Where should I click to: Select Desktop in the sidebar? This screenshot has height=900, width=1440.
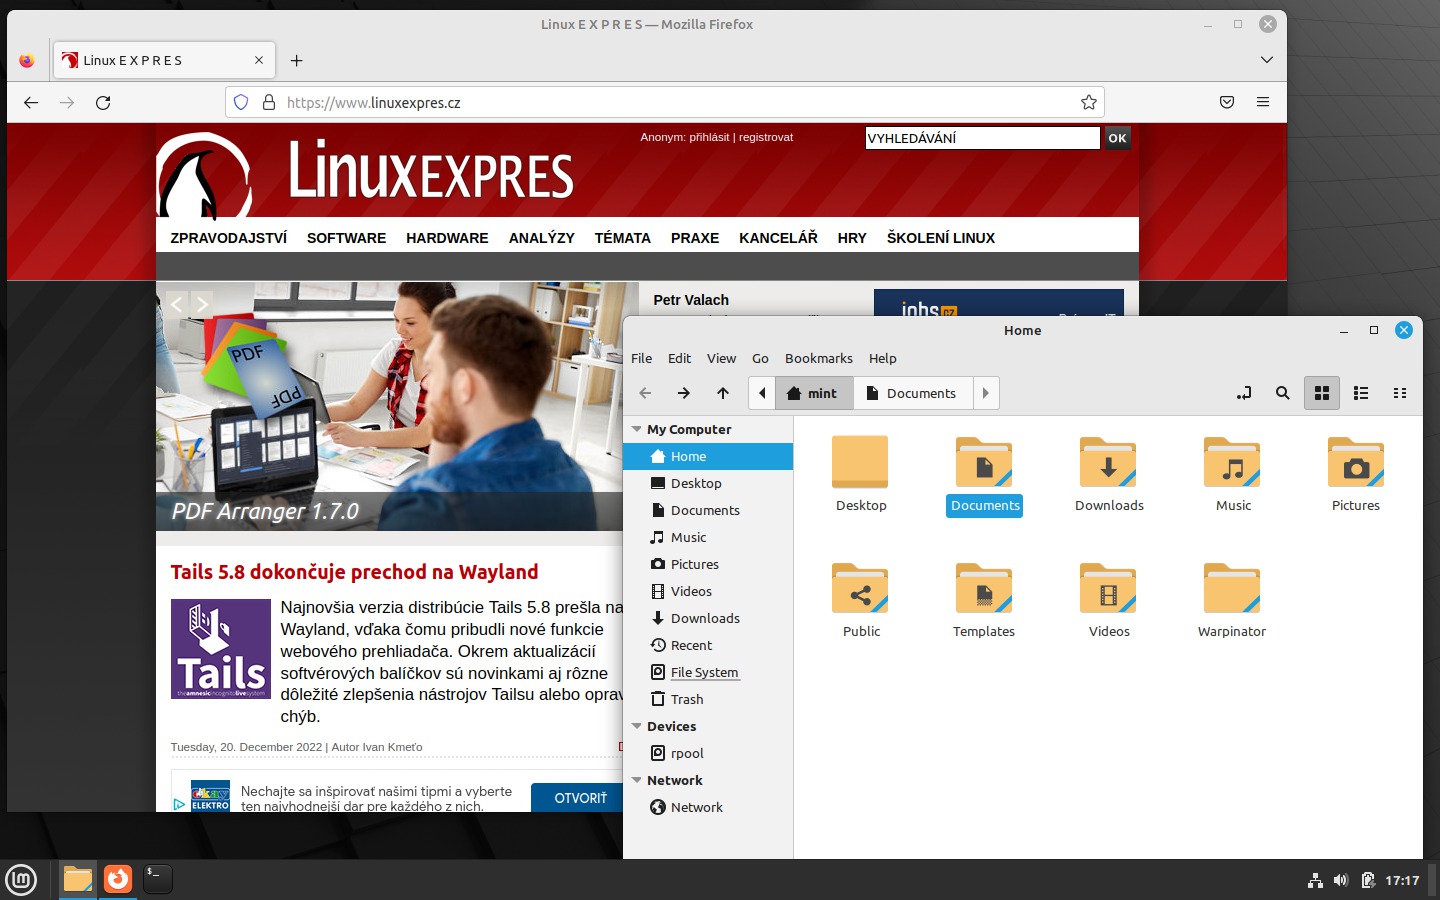coord(708,483)
